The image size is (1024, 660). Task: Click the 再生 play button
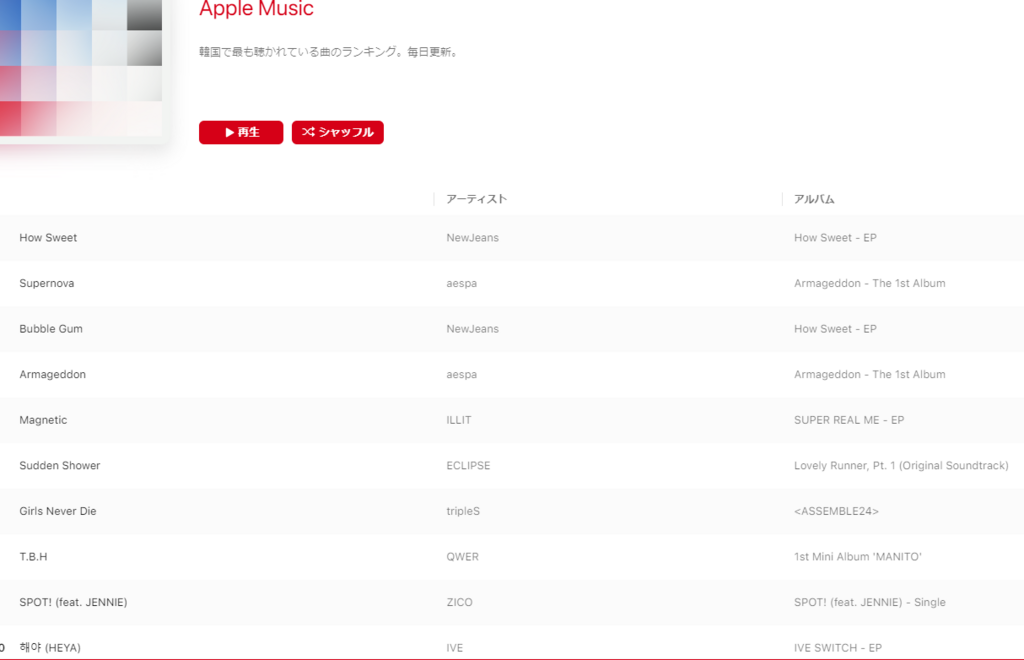coord(241,132)
